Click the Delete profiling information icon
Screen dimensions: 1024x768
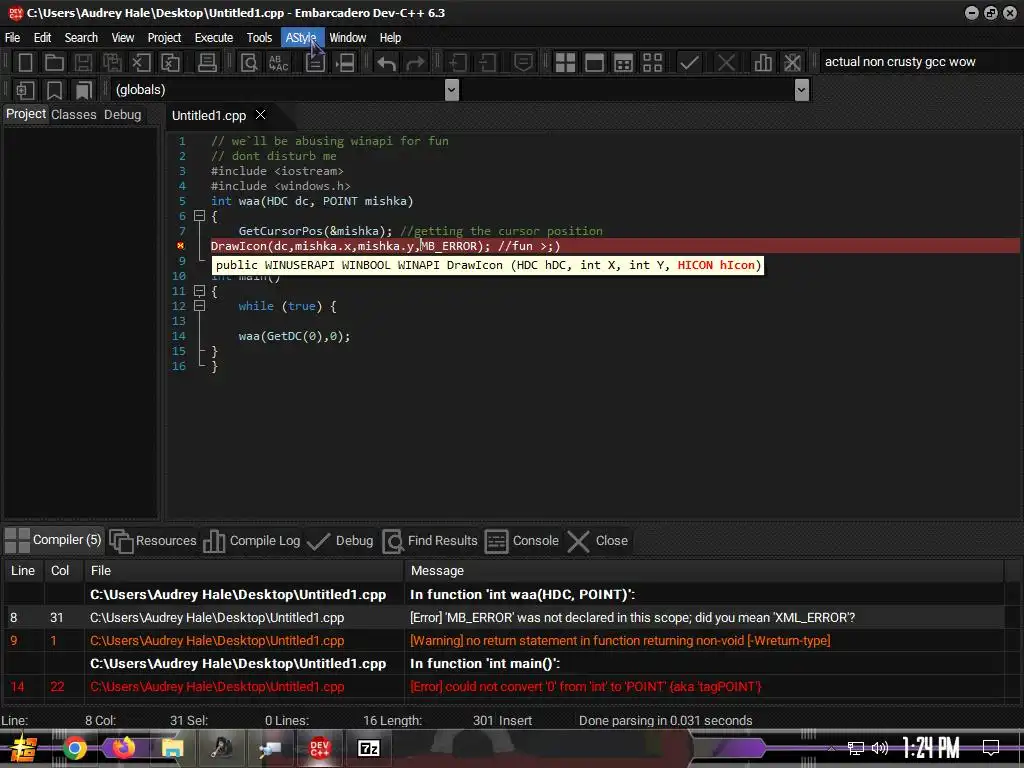[792, 63]
